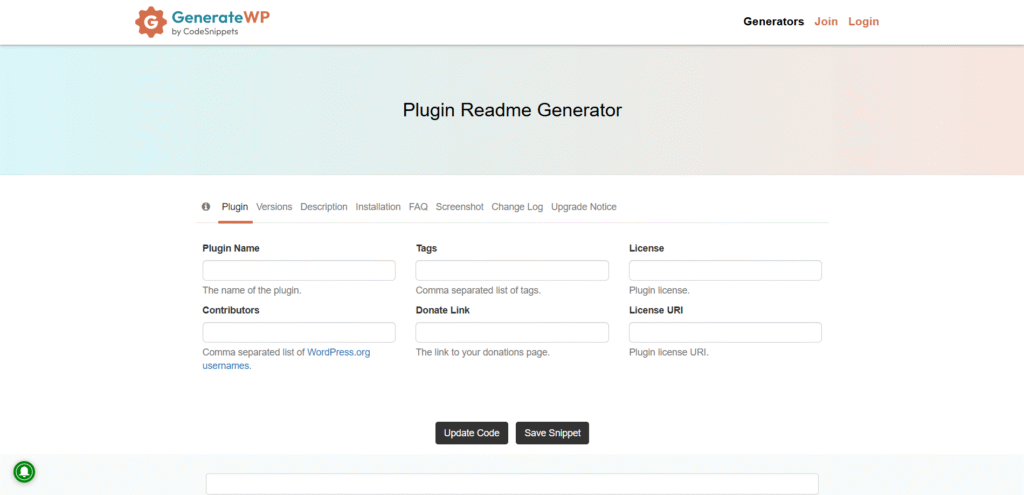
Task: Click the info icon beside the Plugin tab
Action: click(206, 207)
